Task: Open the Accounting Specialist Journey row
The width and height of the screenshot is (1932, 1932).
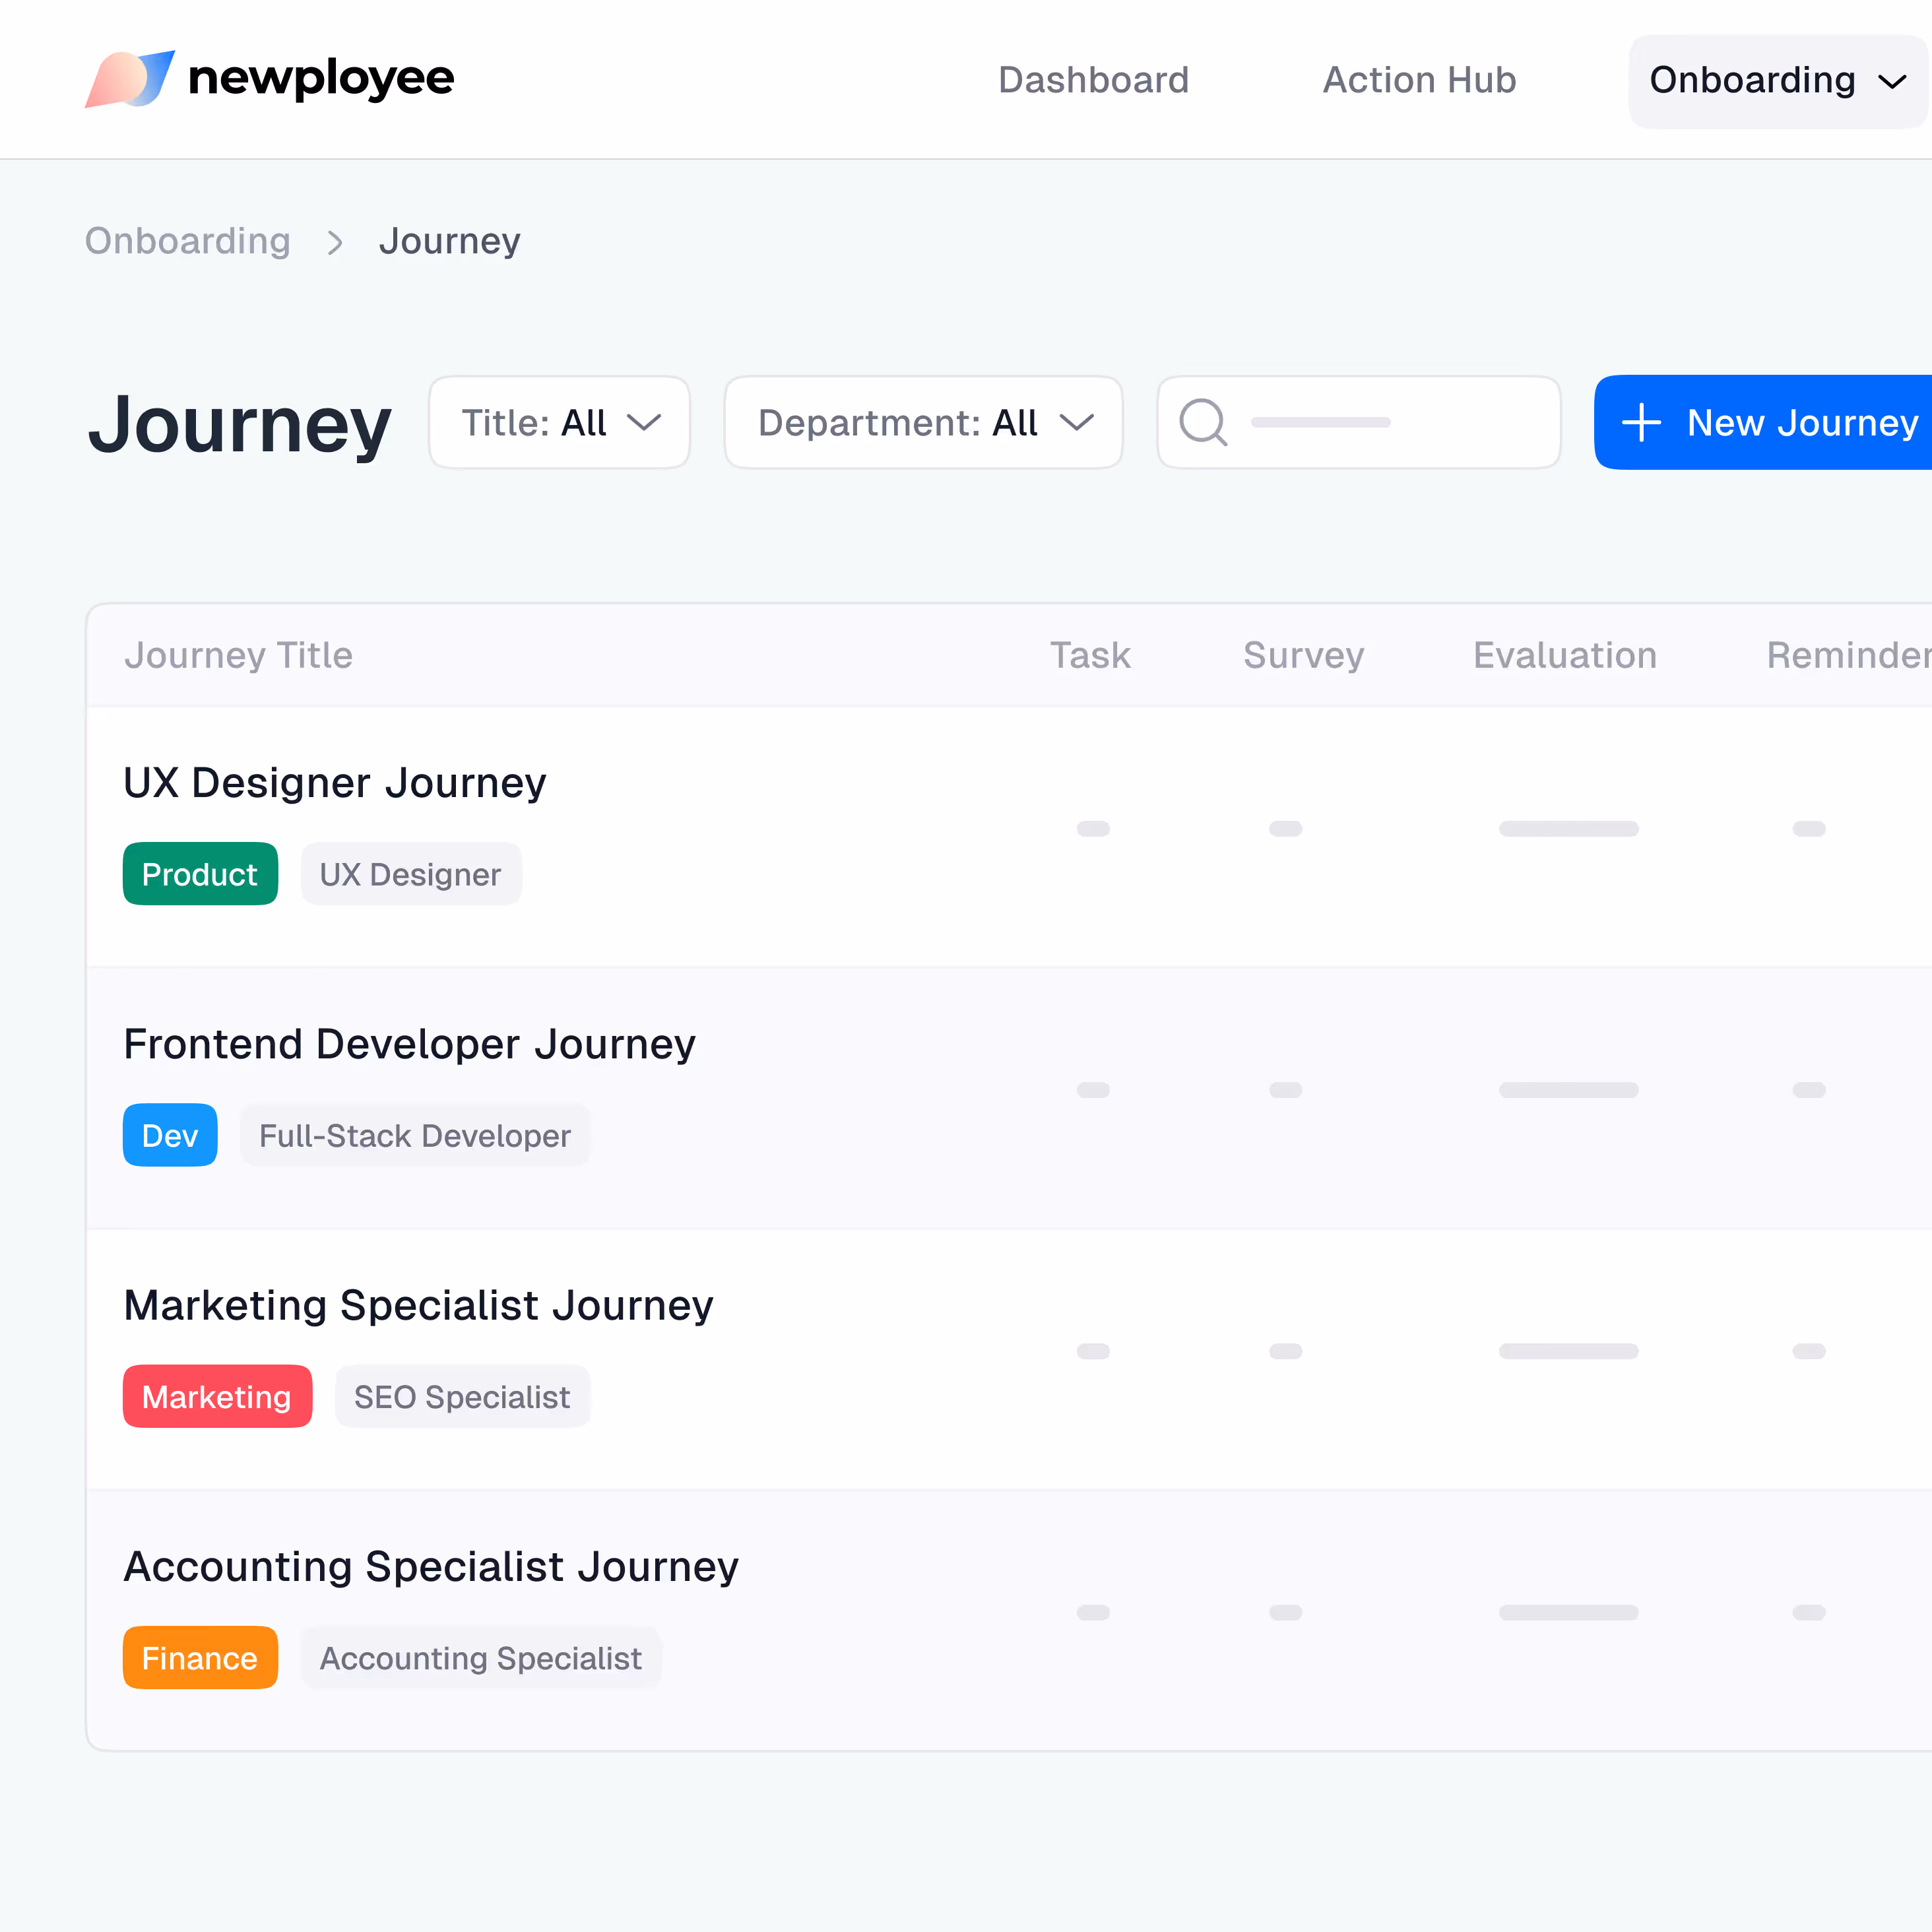Action: [x=431, y=1566]
